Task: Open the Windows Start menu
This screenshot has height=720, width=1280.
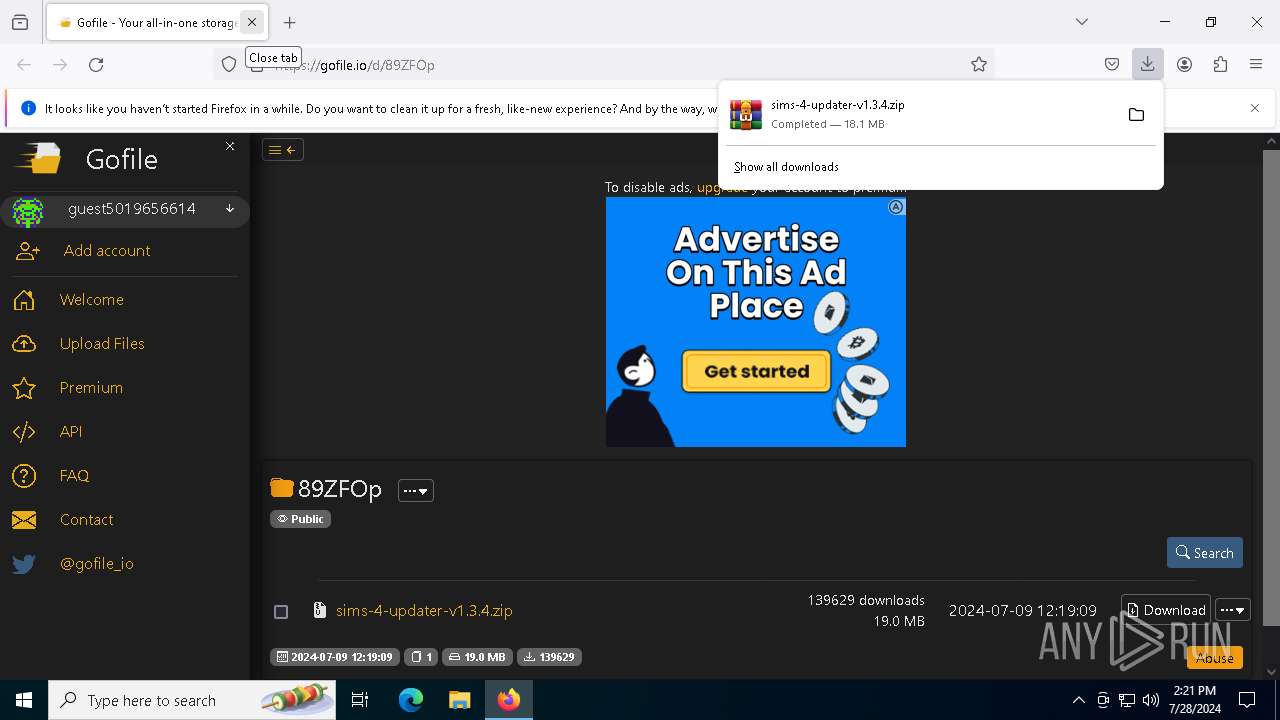Action: (x=24, y=700)
